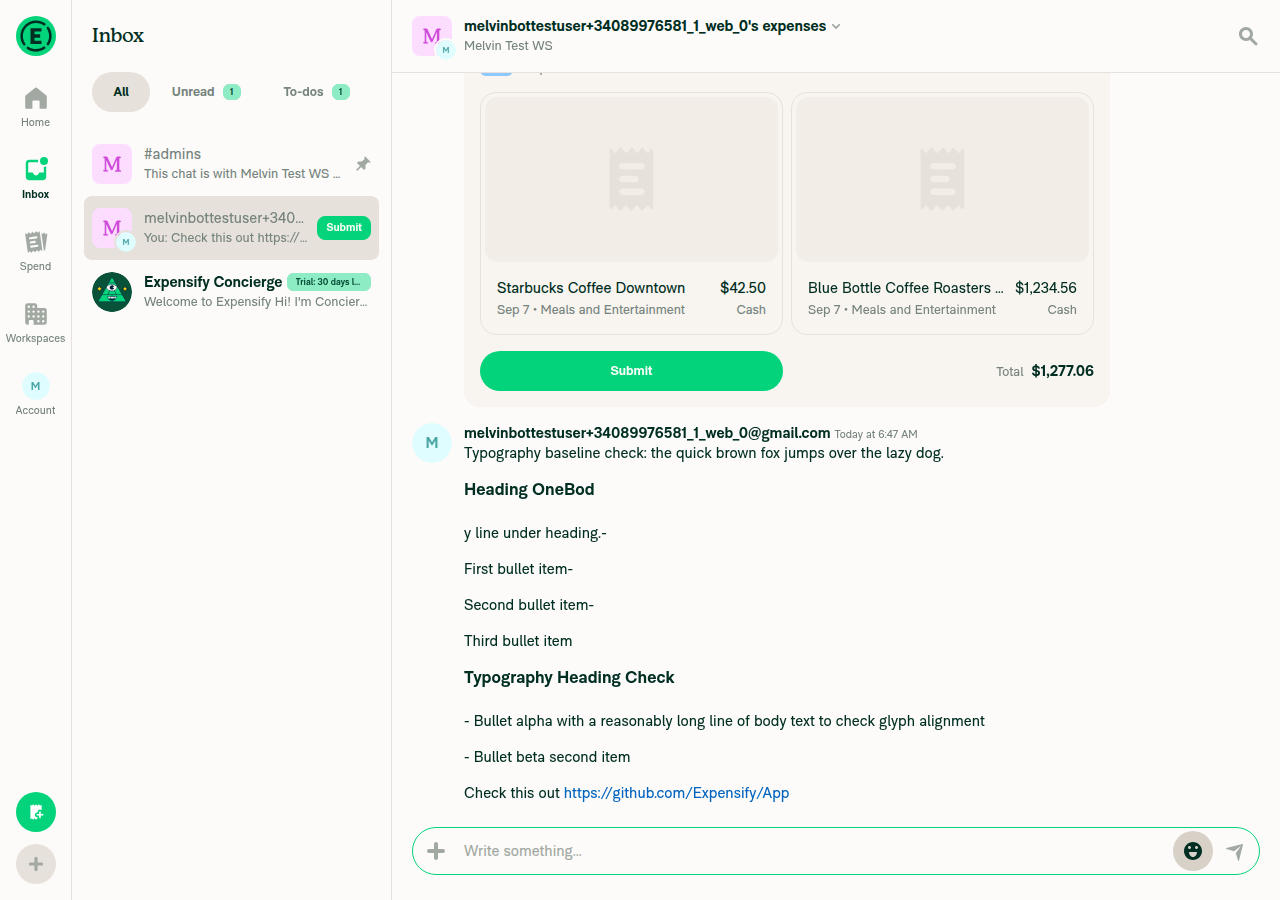Click the gray plus button in sidebar
This screenshot has height=900, width=1280.
coord(36,864)
